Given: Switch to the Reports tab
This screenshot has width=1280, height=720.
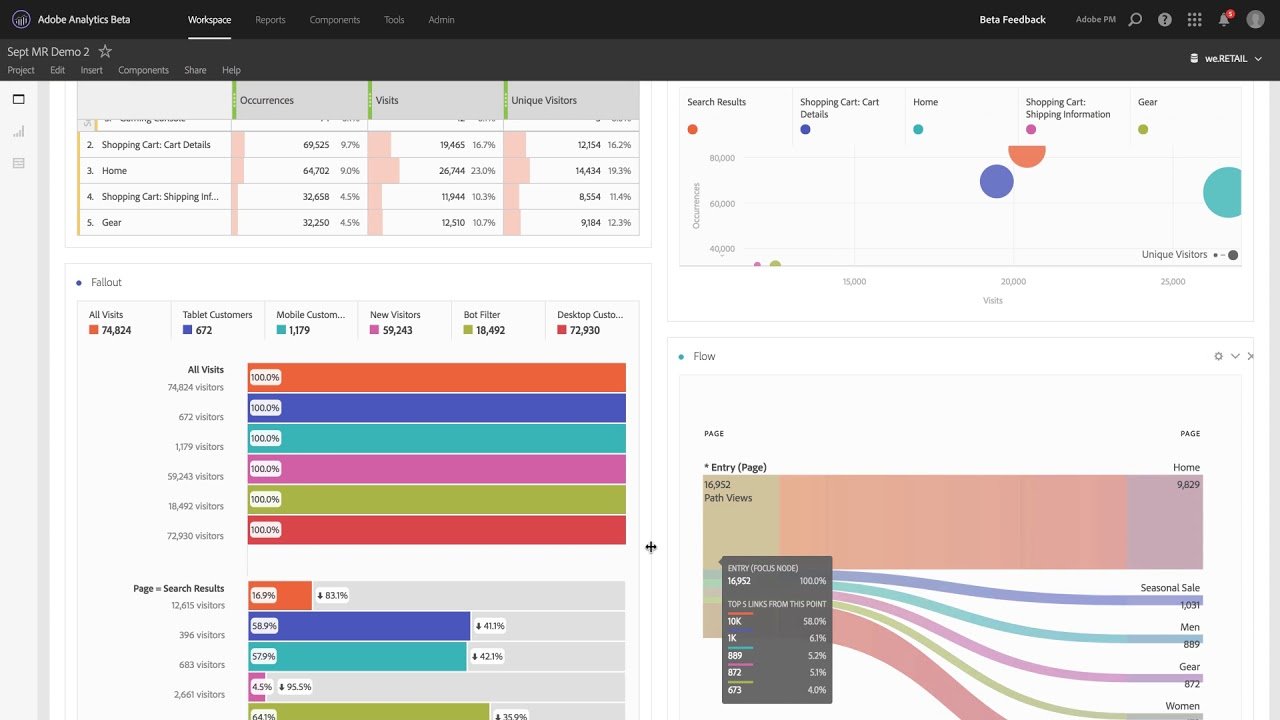Looking at the screenshot, I should click(x=270, y=20).
